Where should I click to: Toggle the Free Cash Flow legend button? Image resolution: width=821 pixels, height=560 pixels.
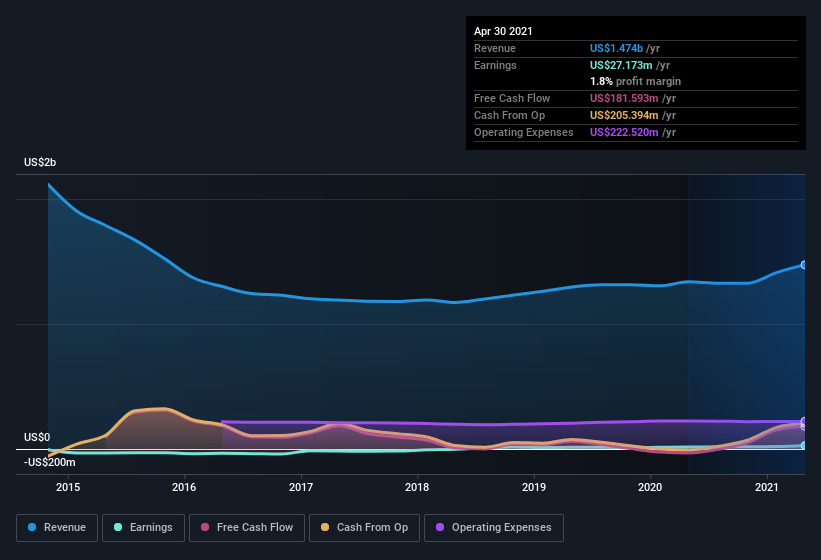pyautogui.click(x=247, y=528)
